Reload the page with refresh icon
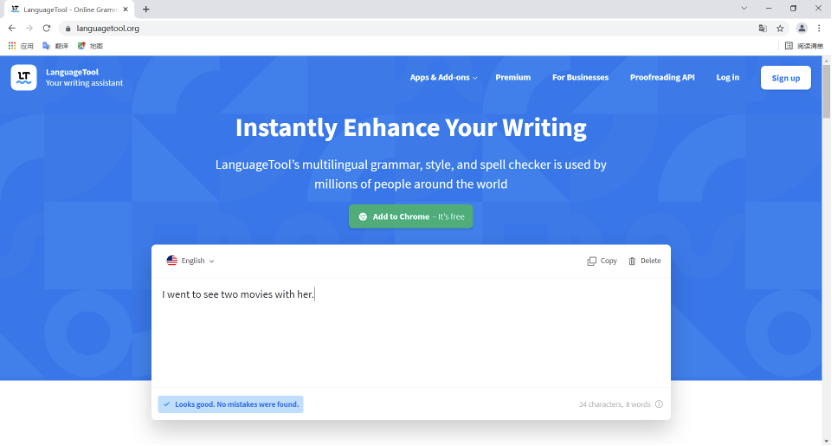This screenshot has height=446, width=832. (47, 28)
